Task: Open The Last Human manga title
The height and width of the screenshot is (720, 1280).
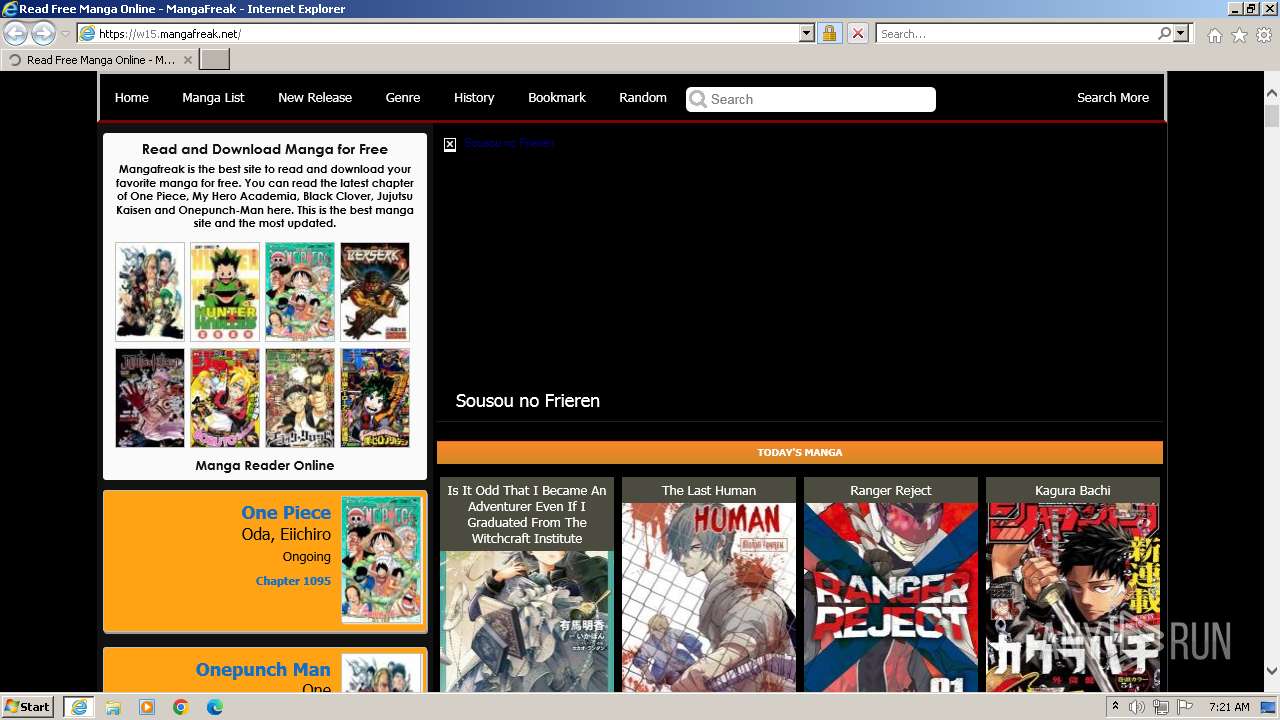Action: [x=709, y=491]
